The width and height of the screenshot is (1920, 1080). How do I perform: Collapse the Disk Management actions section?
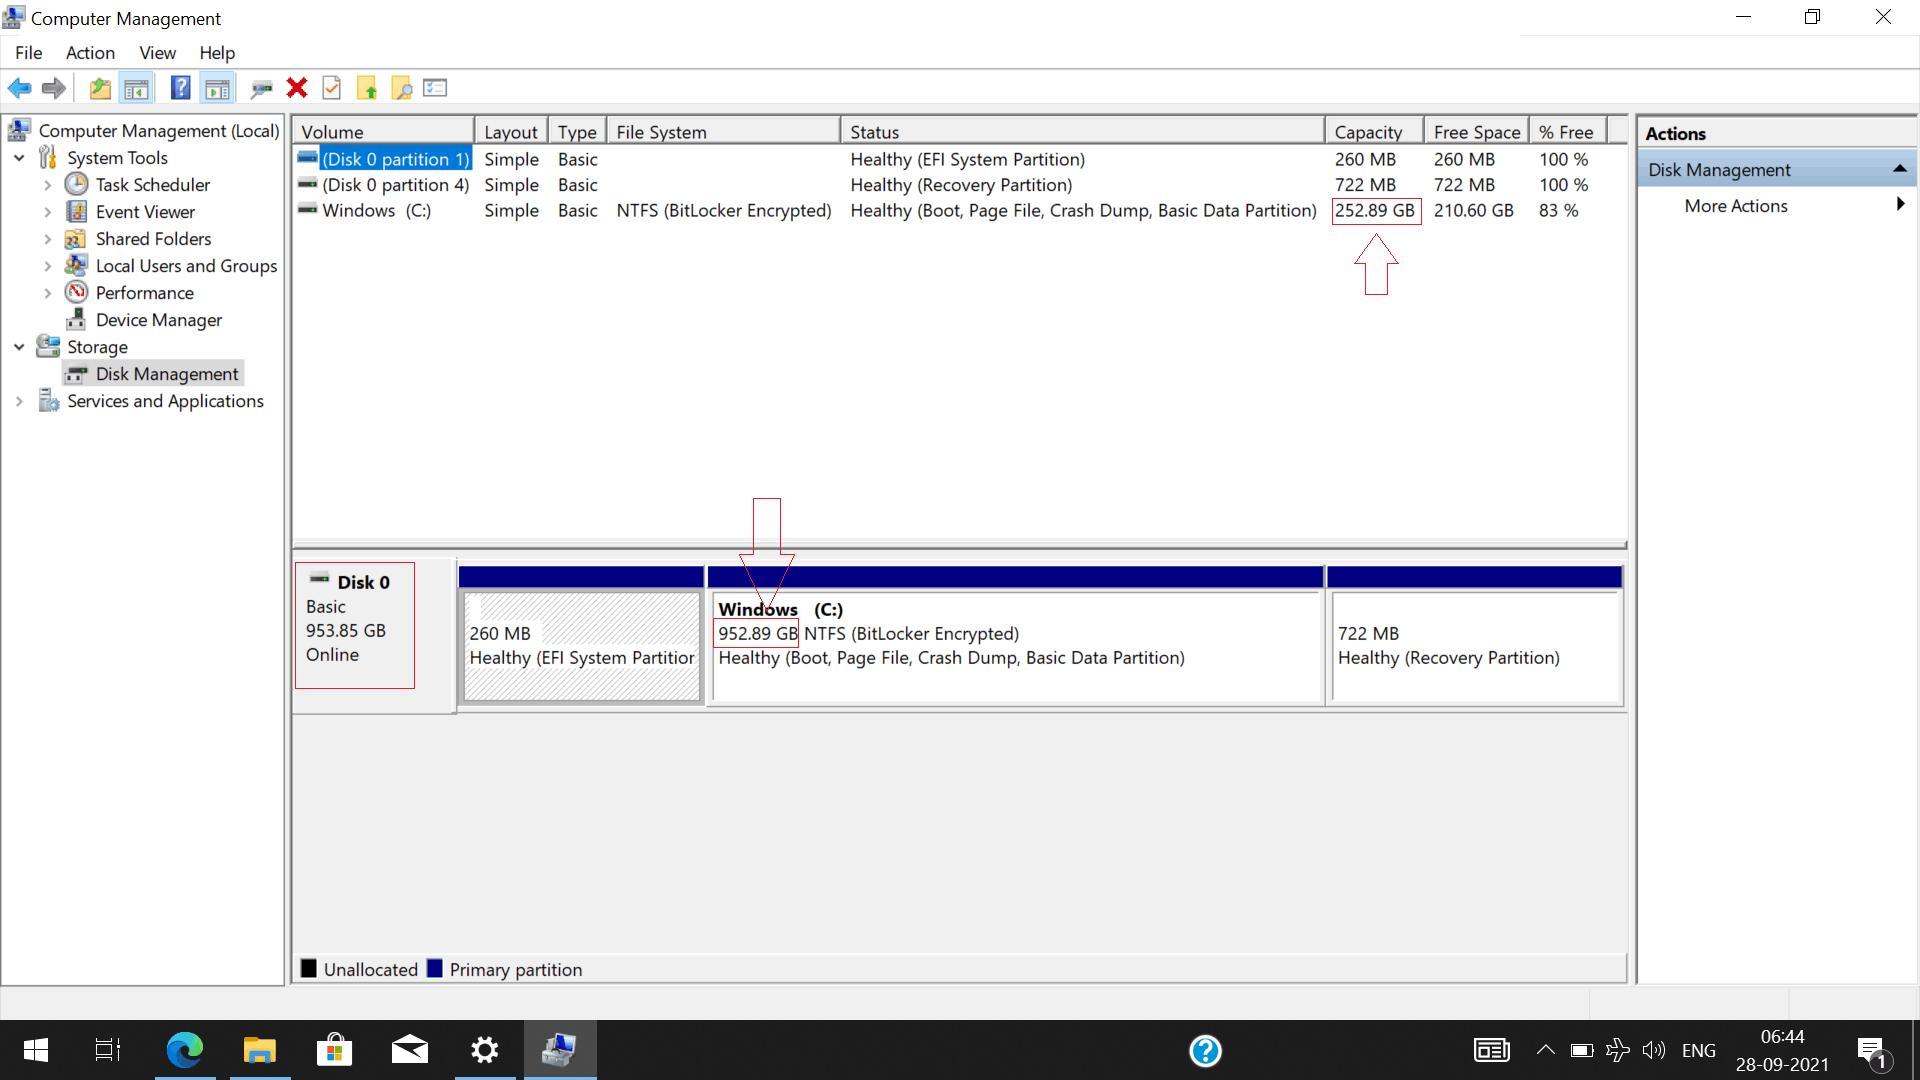pyautogui.click(x=1899, y=169)
